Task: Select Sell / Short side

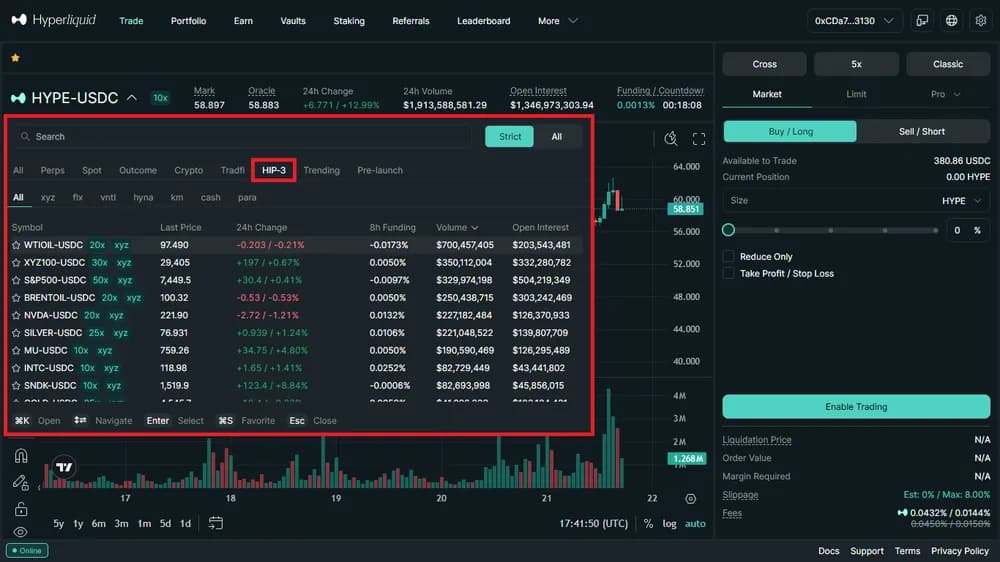Action: pyautogui.click(x=922, y=131)
